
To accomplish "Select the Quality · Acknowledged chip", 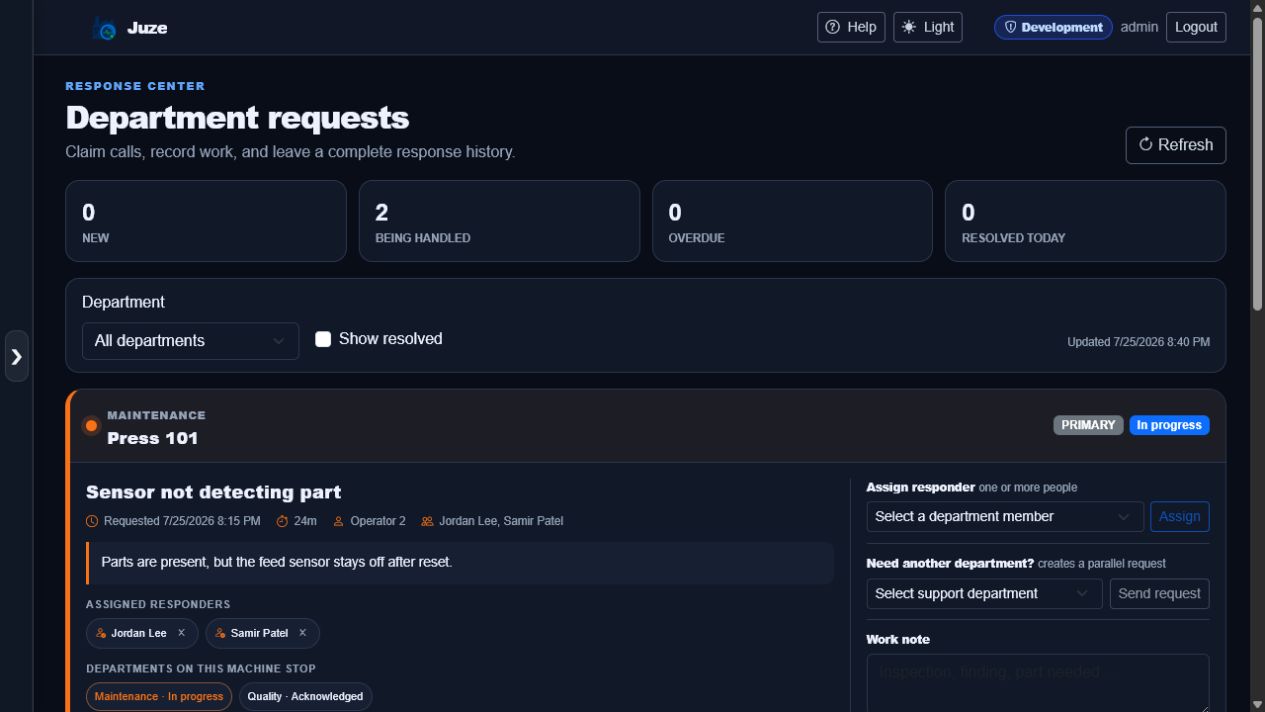I will [305, 696].
